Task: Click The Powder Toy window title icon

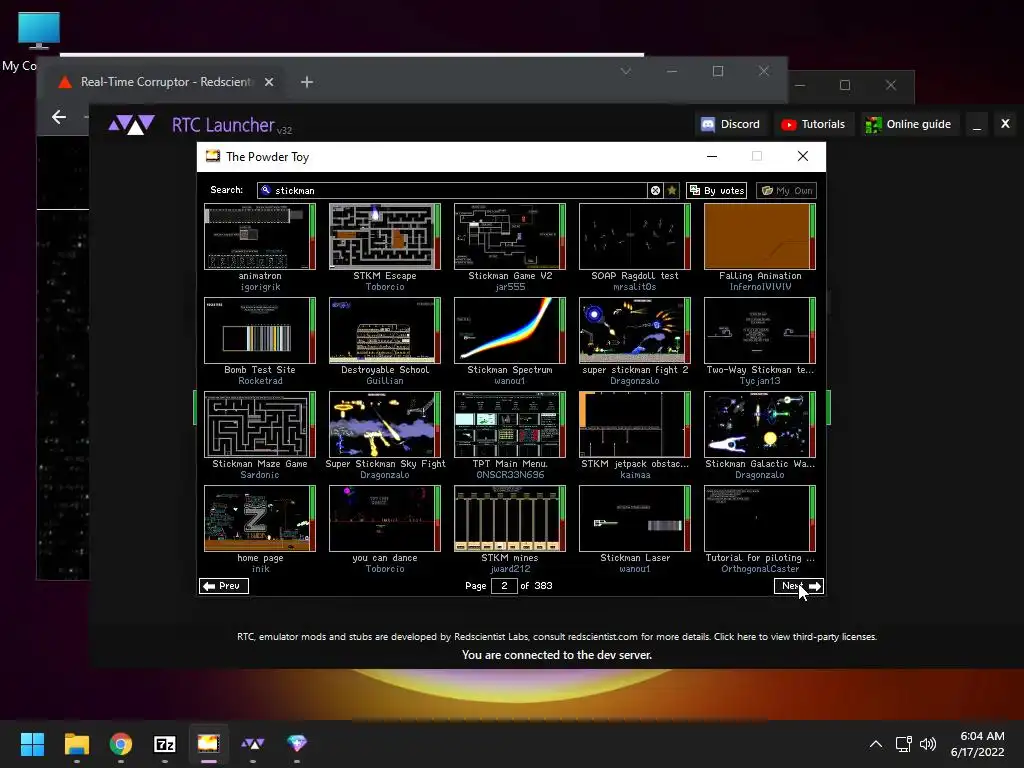Action: coord(213,156)
